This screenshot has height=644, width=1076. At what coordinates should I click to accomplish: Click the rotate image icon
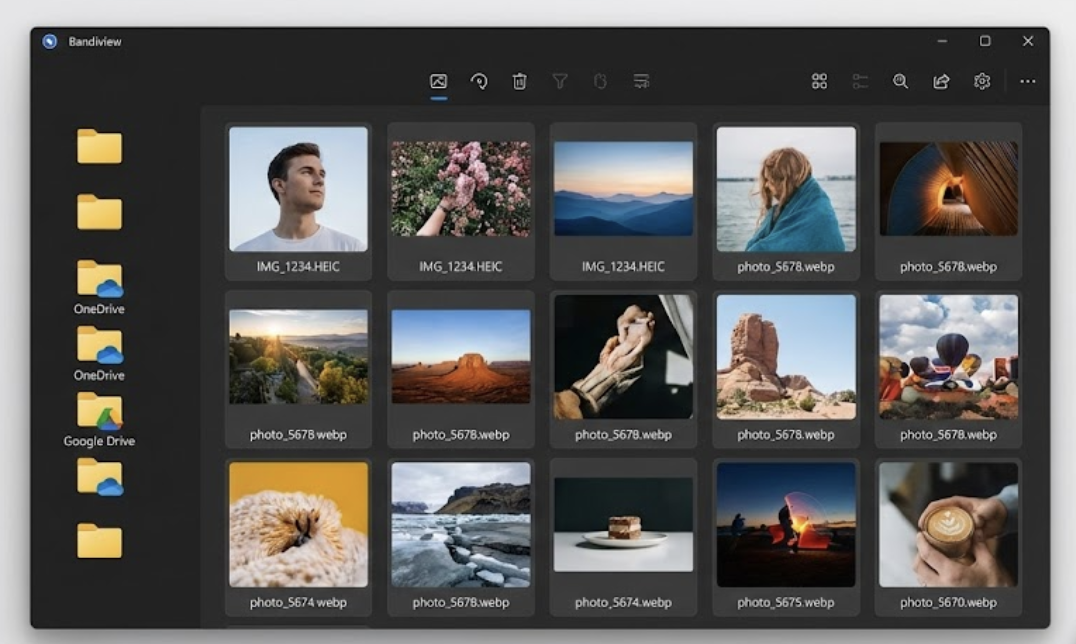click(479, 82)
